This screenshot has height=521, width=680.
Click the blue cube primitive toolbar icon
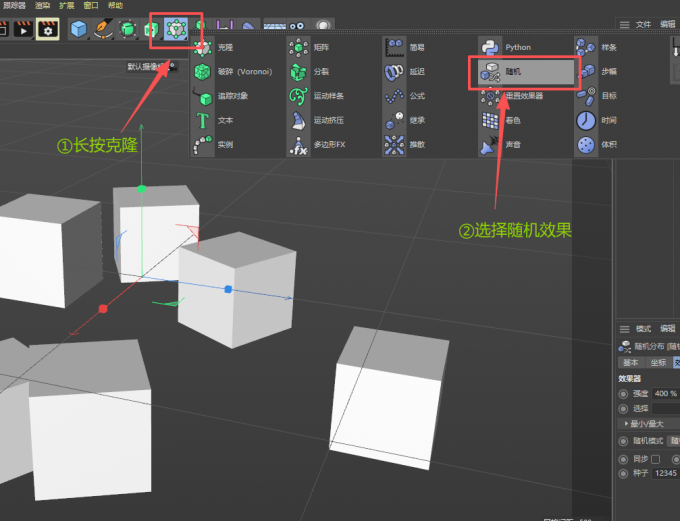[x=78, y=29]
